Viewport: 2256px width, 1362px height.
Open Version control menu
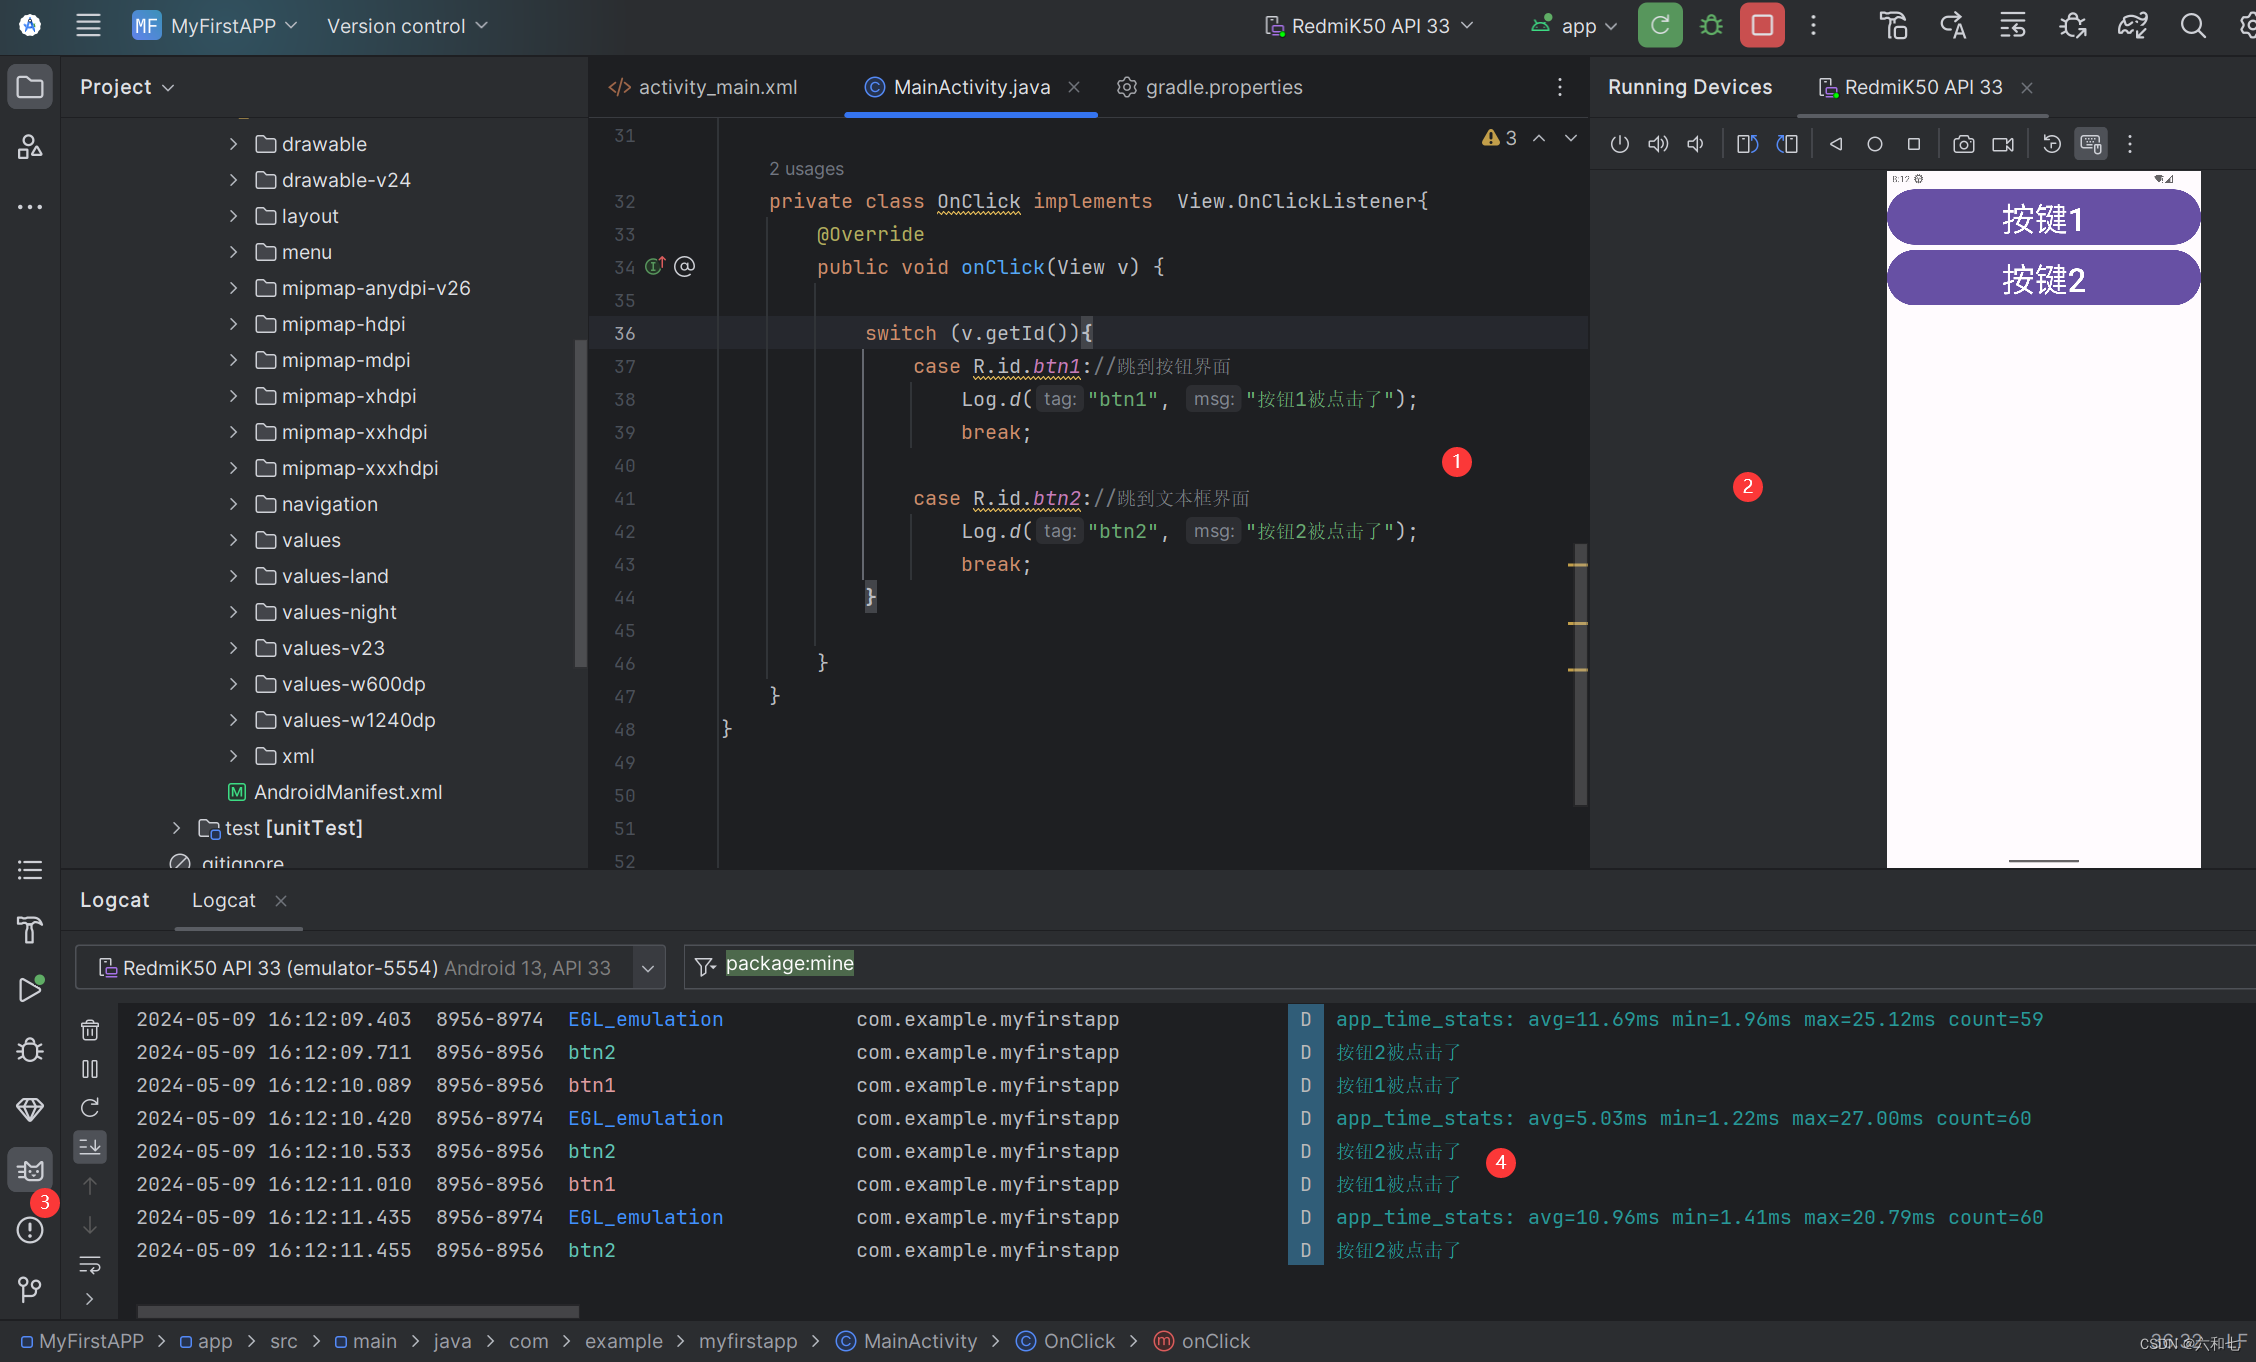409,26
